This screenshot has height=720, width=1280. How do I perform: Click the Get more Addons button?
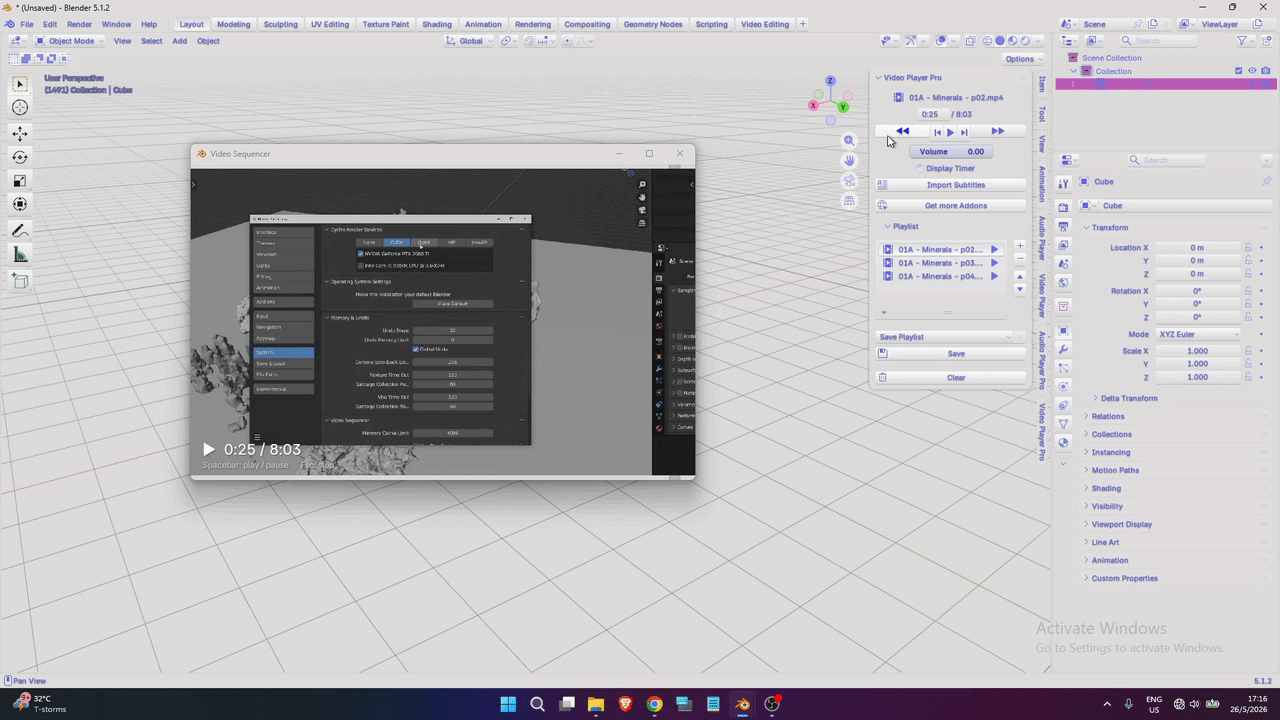[x=951, y=206]
